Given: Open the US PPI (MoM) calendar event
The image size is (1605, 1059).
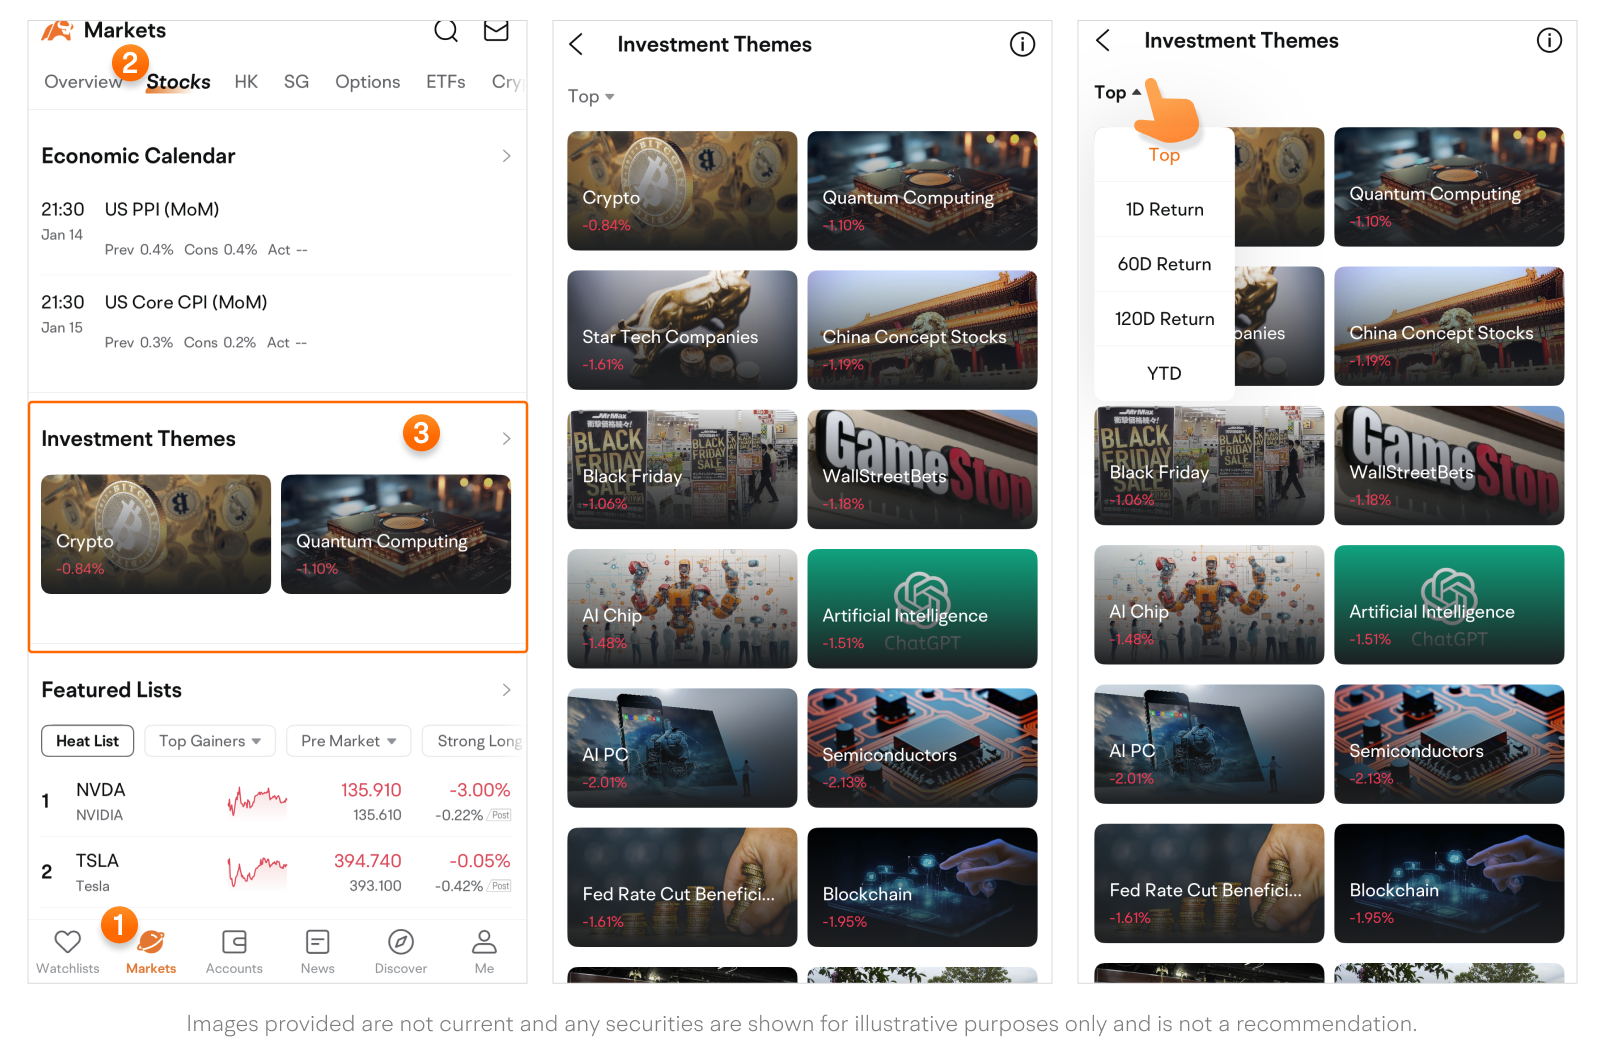Looking at the screenshot, I should 277,230.
